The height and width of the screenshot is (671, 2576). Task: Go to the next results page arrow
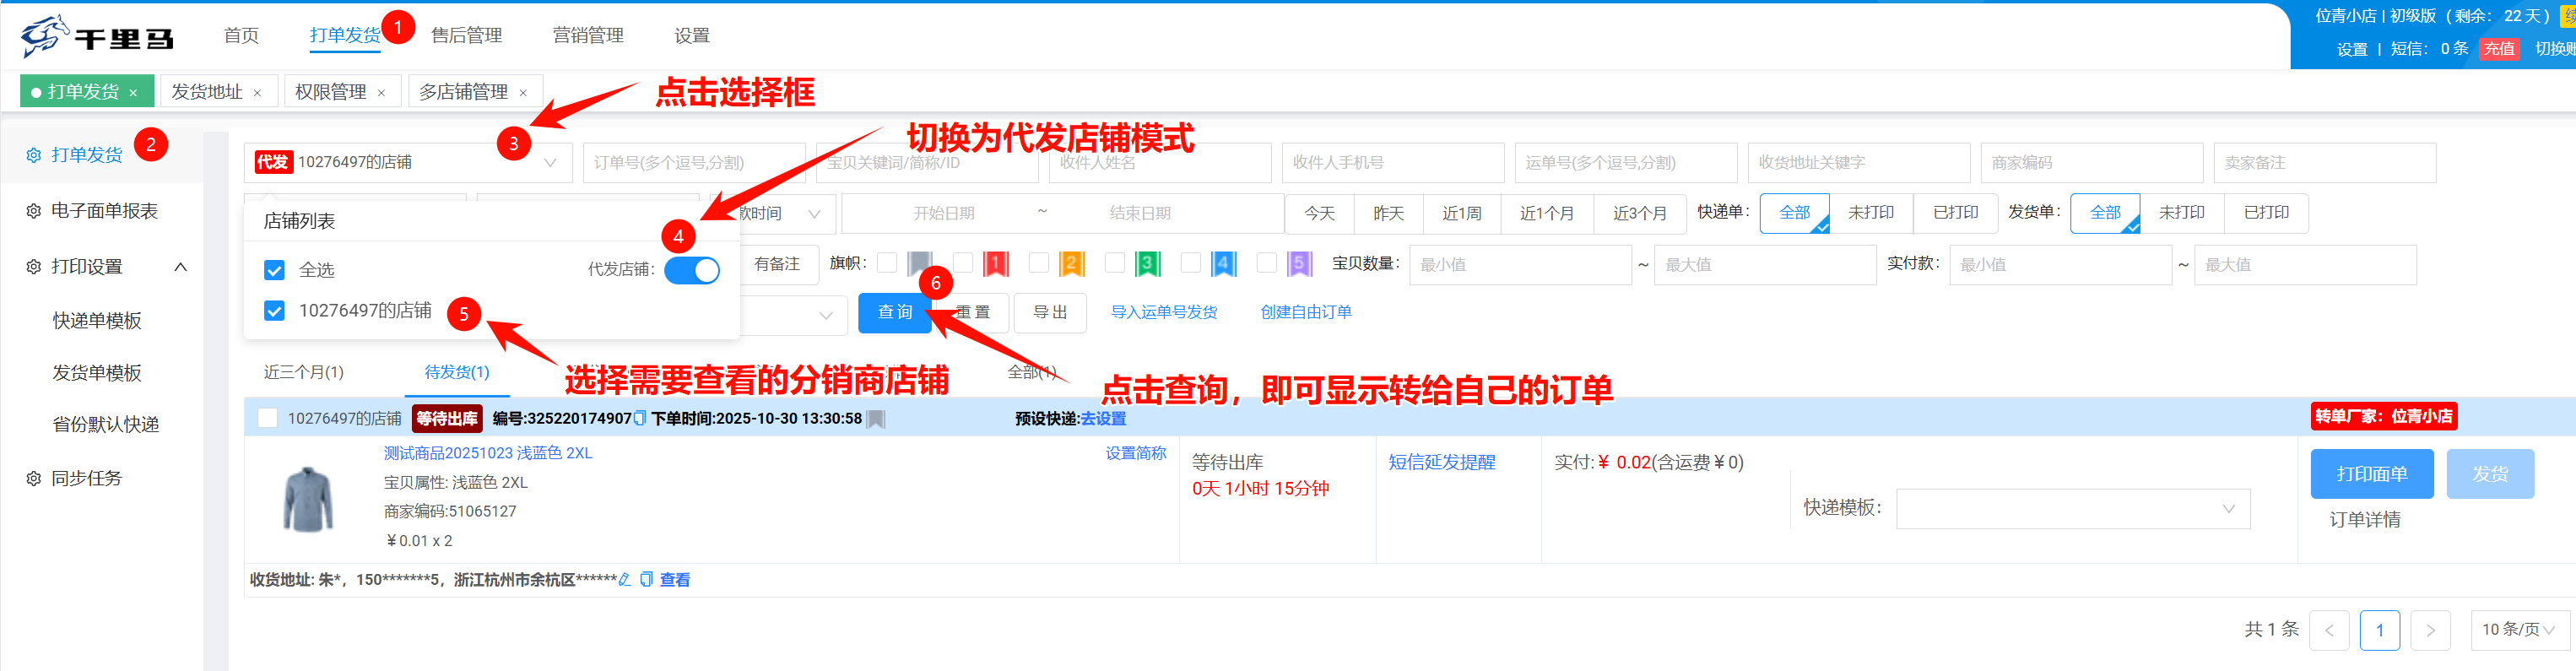pyautogui.click(x=2430, y=630)
